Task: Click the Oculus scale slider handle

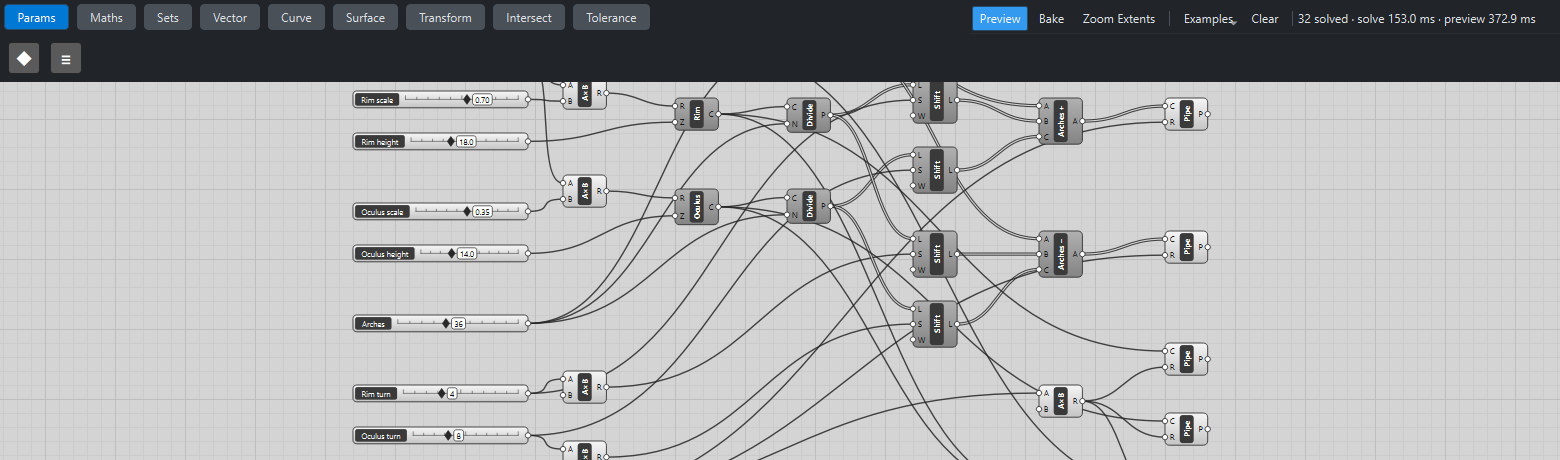Action: 466,211
